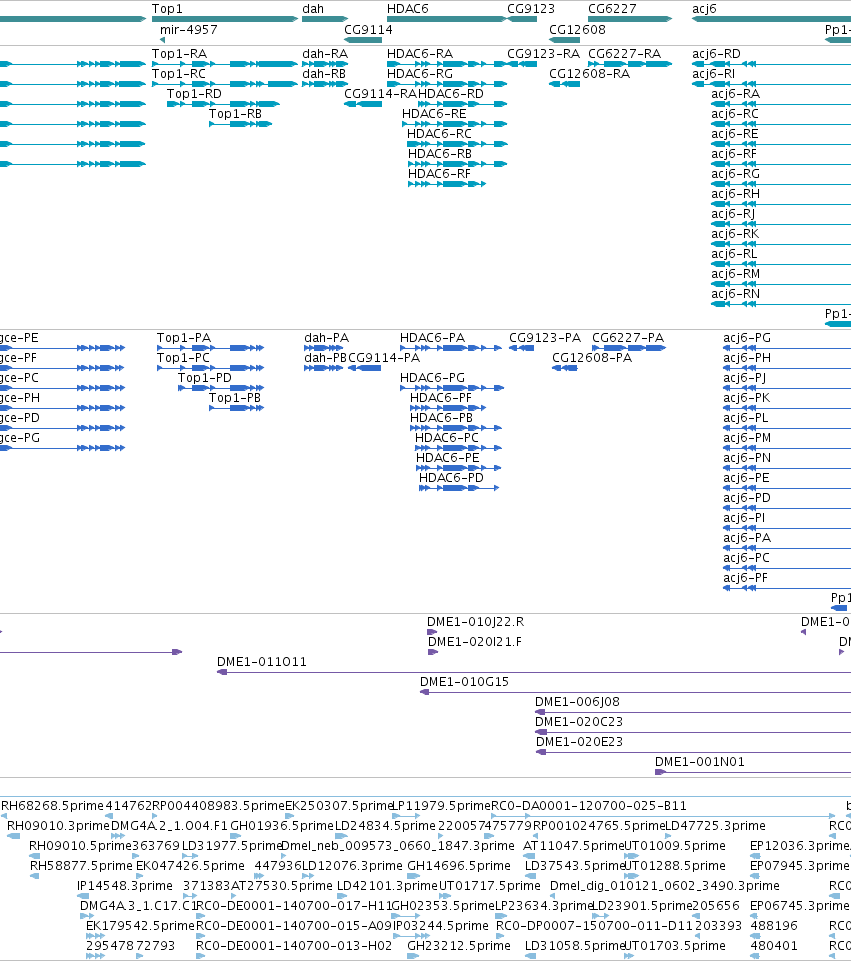
Task: Select the Top1 gene span bar
Action: [225, 19]
